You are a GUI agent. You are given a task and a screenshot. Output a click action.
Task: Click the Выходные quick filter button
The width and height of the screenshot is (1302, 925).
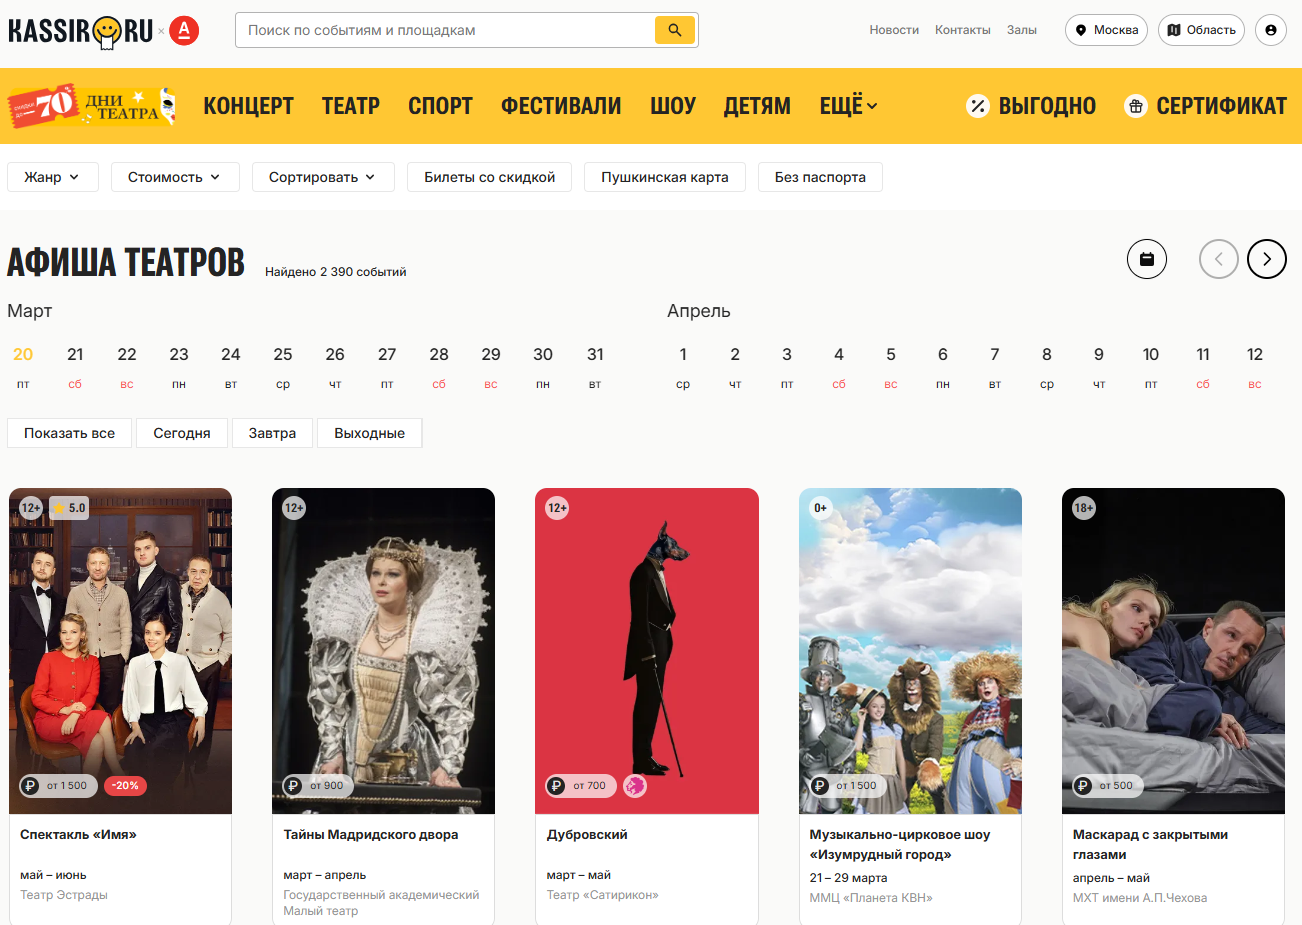point(369,433)
